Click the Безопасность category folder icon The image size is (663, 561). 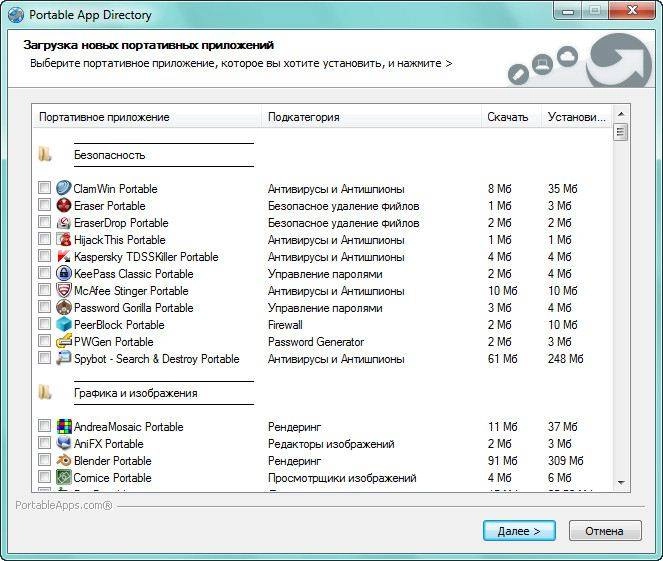tap(44, 154)
